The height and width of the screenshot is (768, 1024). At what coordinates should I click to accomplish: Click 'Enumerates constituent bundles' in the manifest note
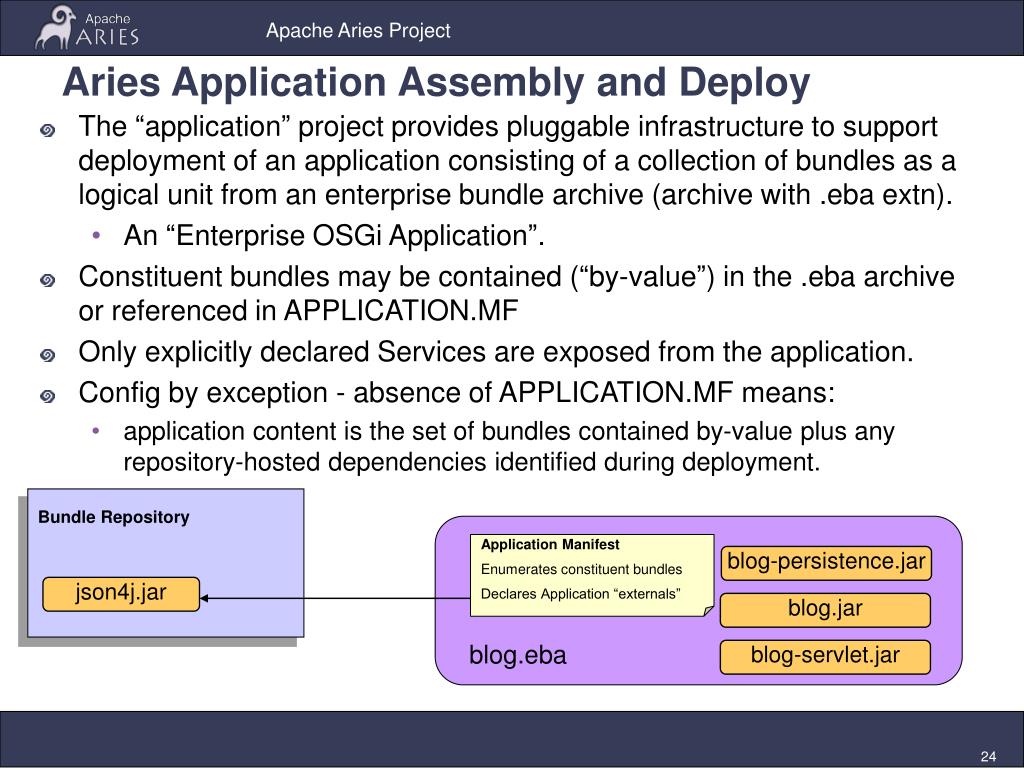pyautogui.click(x=581, y=569)
